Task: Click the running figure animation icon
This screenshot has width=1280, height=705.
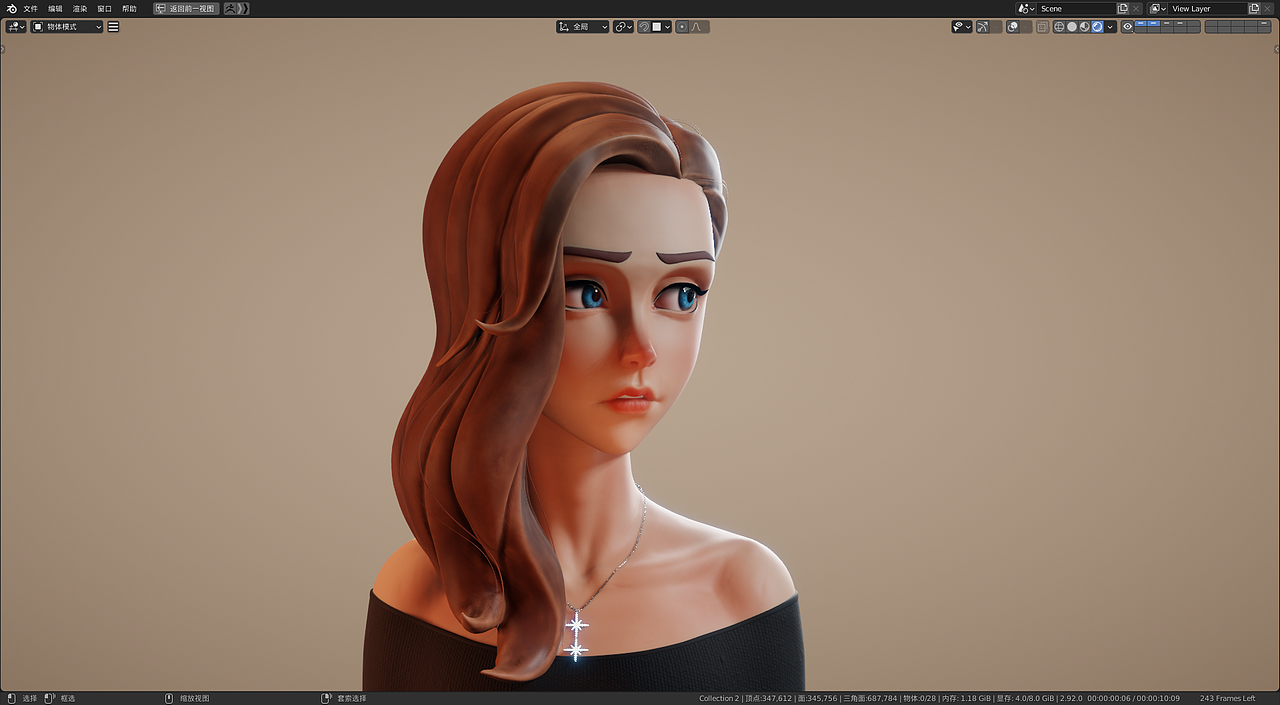Action: 231,8
